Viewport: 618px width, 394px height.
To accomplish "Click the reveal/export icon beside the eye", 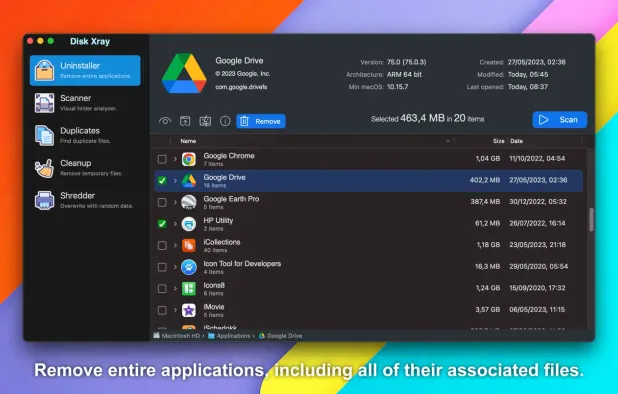I will click(185, 121).
